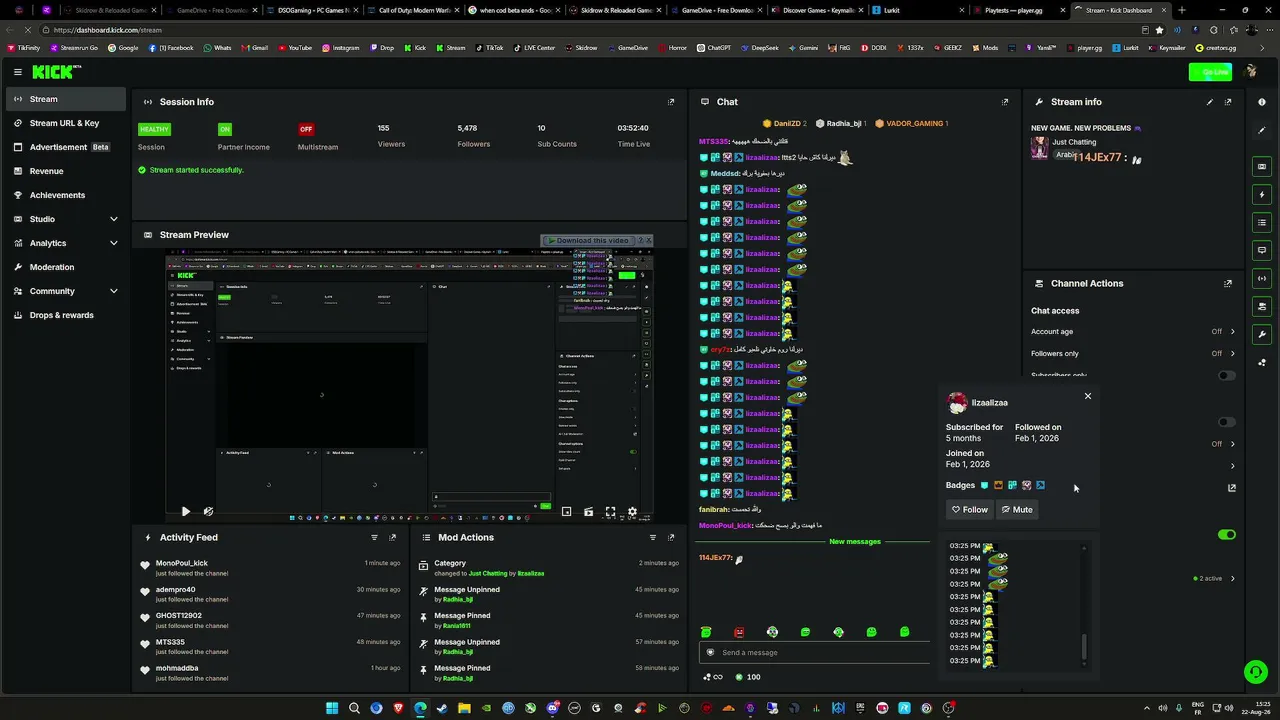Click the Just Chatting category link in Mod Actions
This screenshot has height=720, width=1280.
coord(488,574)
